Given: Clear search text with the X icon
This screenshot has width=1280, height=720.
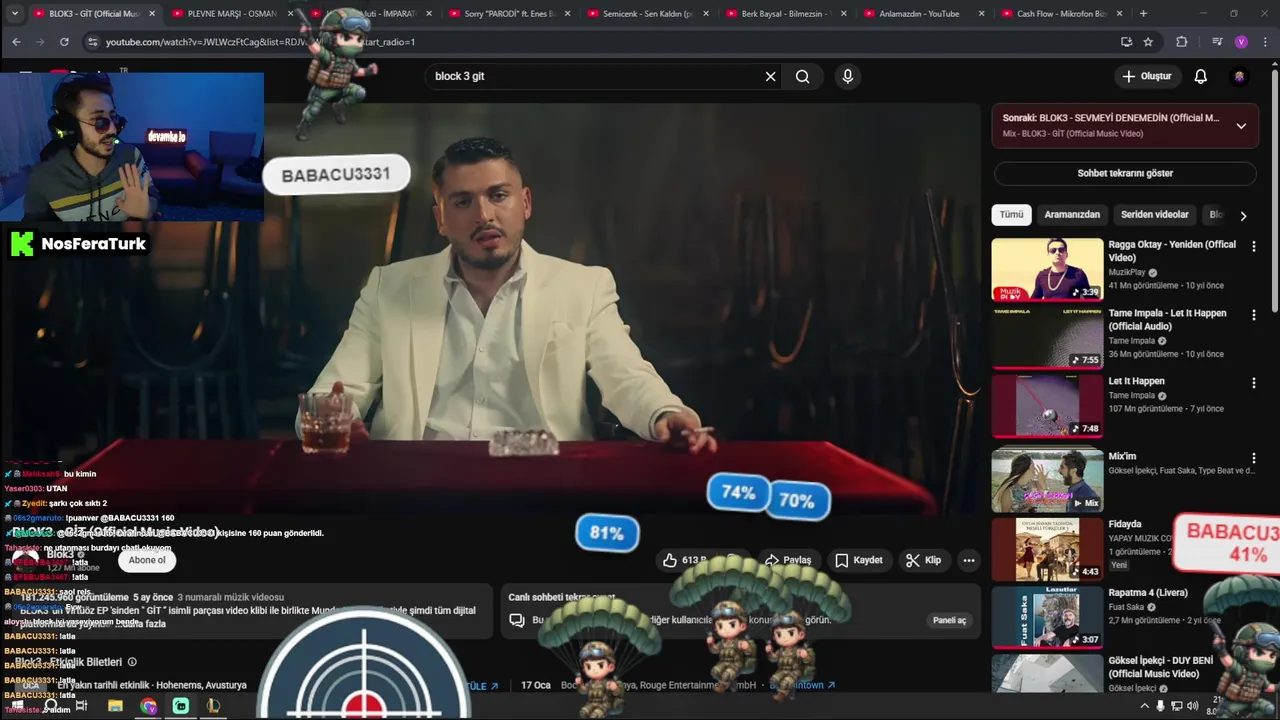Looking at the screenshot, I should [770, 76].
